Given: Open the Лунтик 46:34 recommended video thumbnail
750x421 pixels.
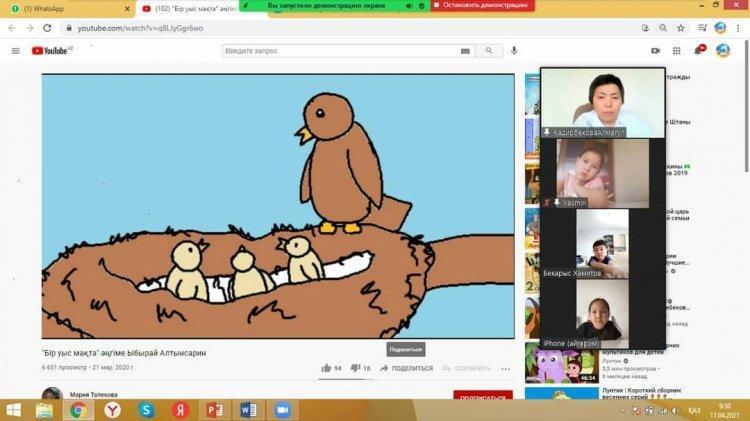Looking at the screenshot, I should pos(562,363).
